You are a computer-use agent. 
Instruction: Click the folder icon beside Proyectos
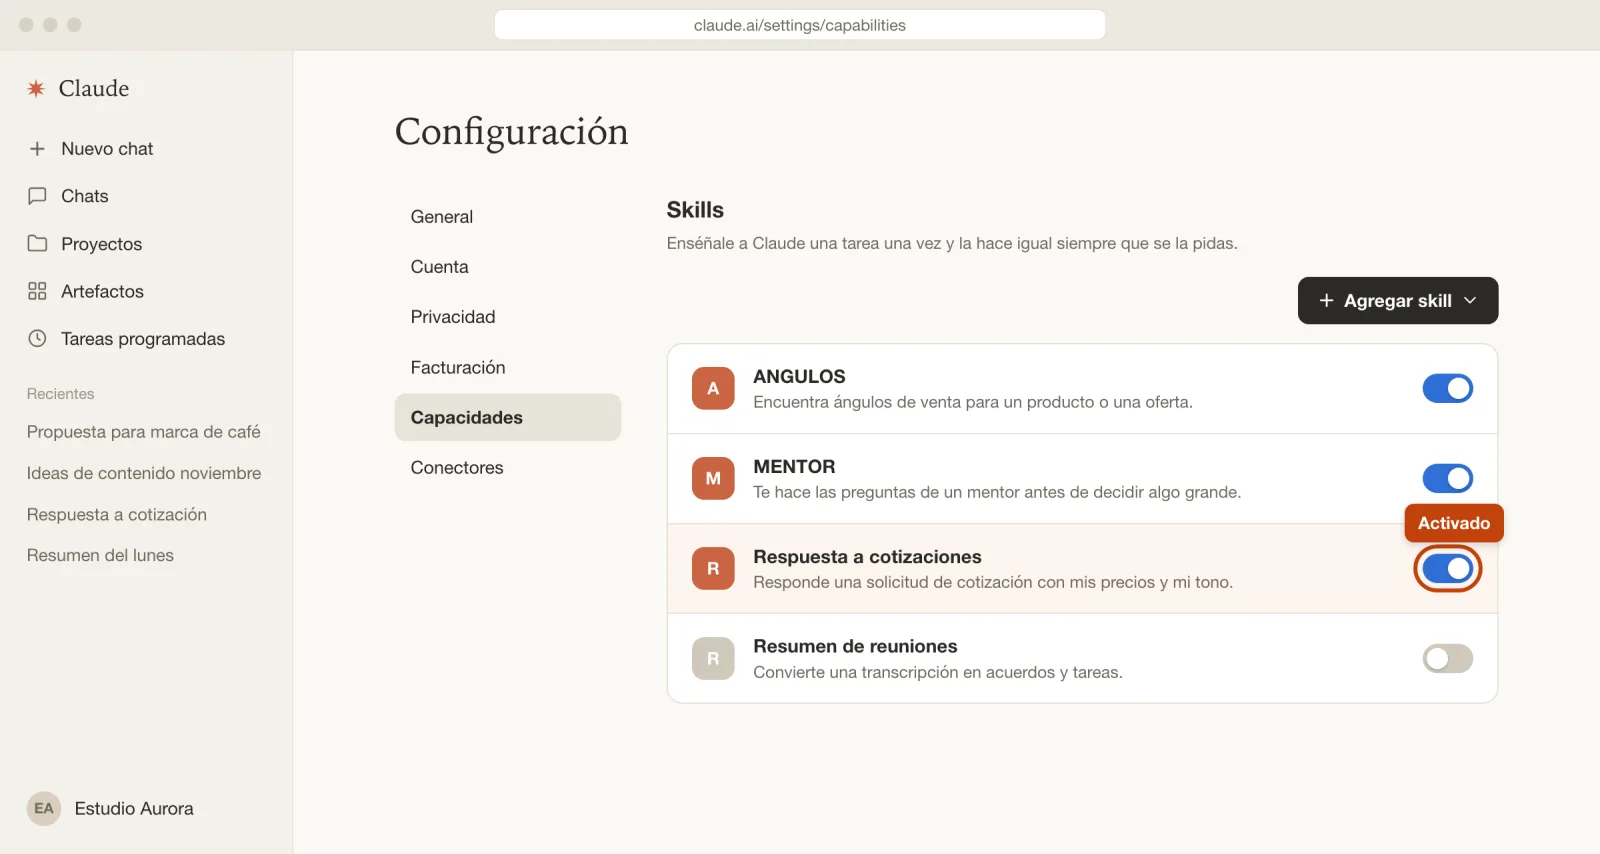(37, 243)
